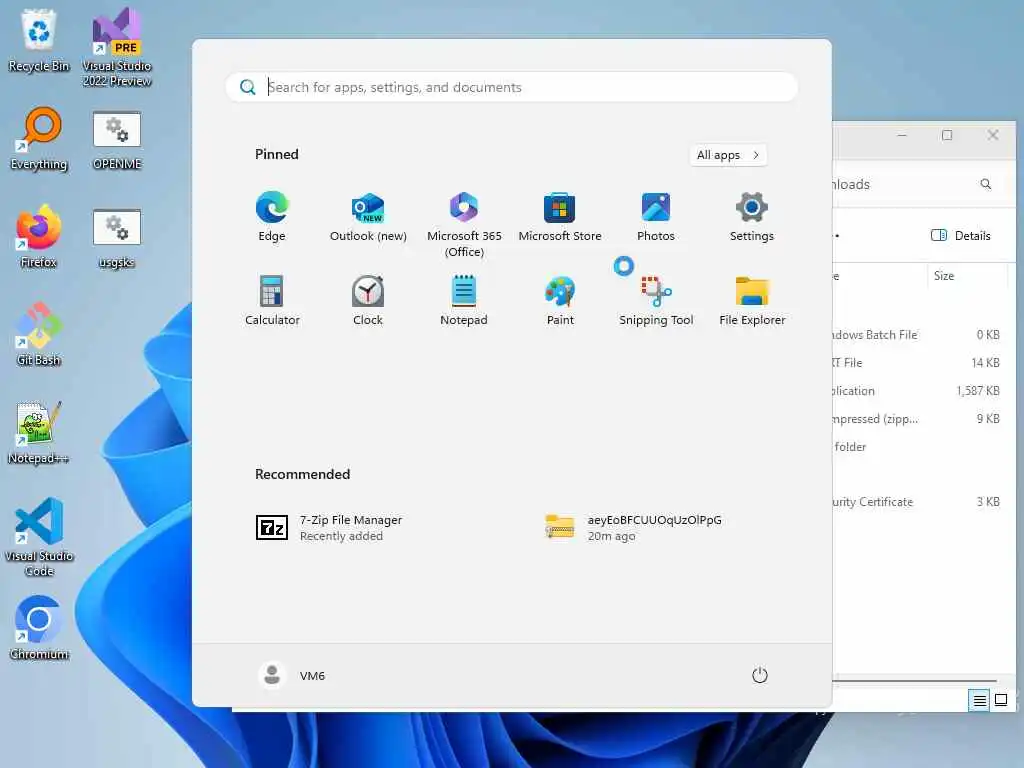Select the Compressed (zipped) 9 KB row
This screenshot has width=1024, height=768.
[920, 419]
